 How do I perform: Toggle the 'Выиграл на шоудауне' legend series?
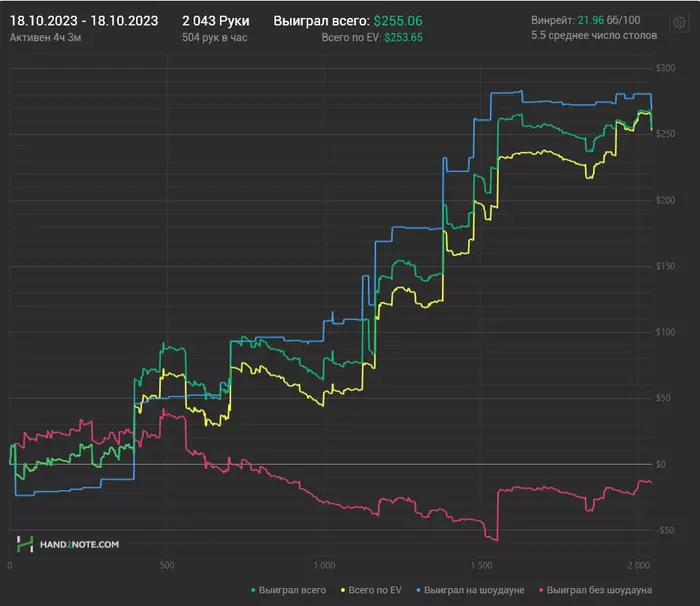click(470, 590)
